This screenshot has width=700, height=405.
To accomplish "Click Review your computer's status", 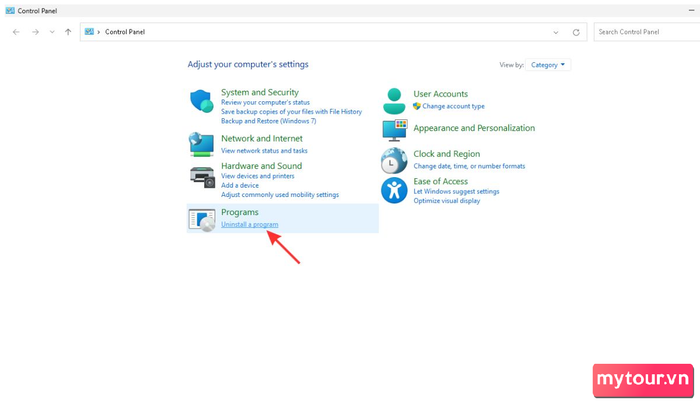I will (265, 102).
